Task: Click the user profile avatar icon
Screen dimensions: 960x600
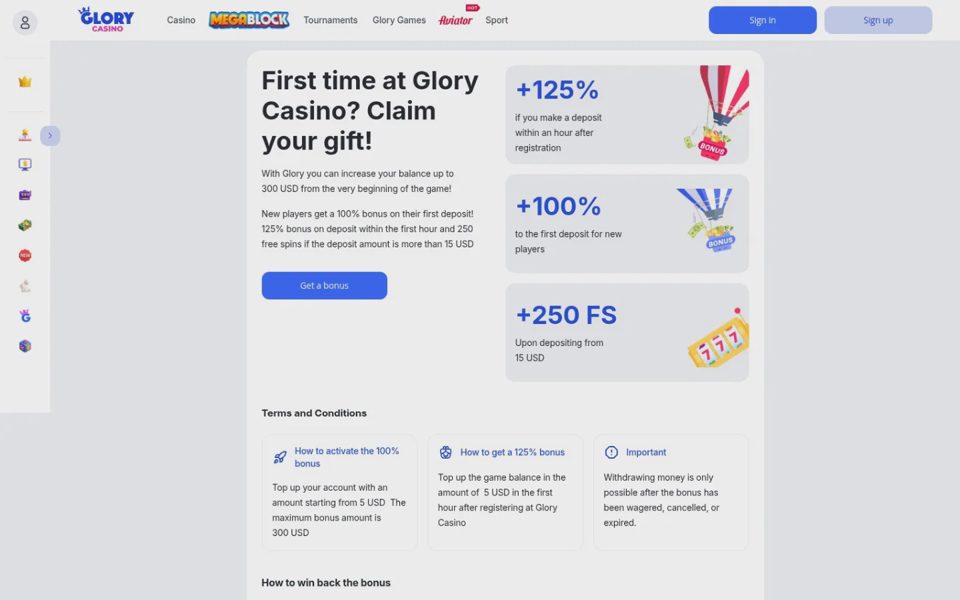Action: 25,23
